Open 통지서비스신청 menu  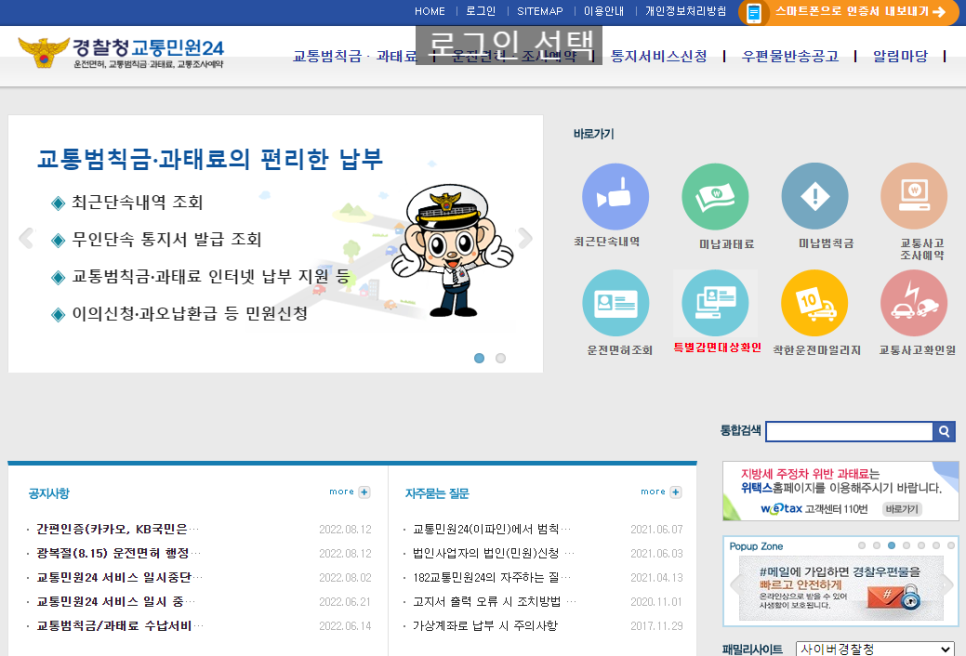659,56
